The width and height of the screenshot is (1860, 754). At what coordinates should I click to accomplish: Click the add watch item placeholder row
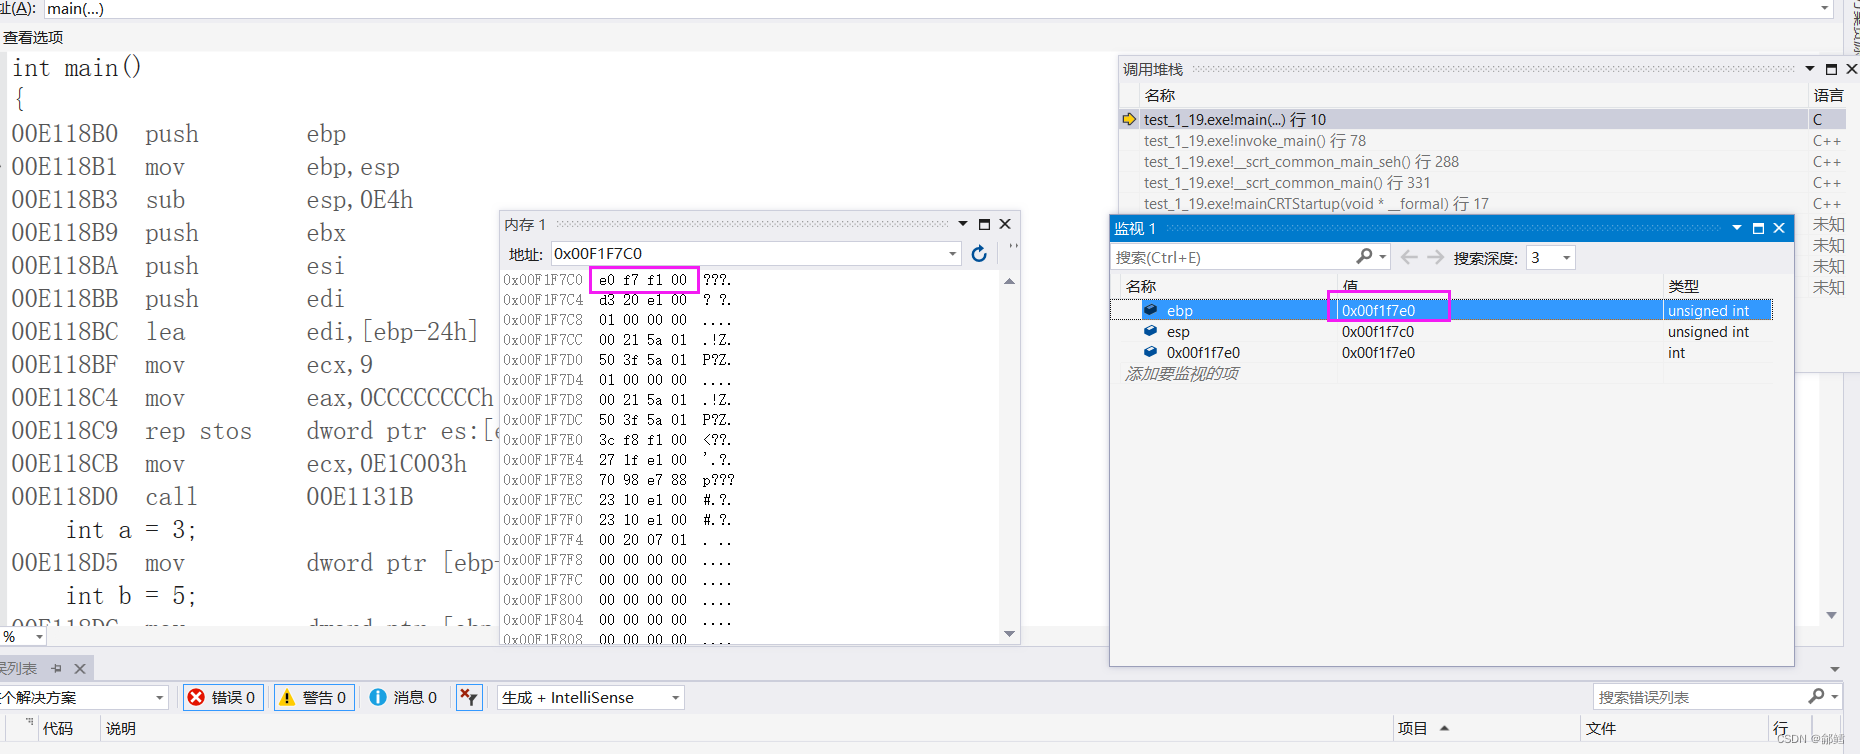click(x=1182, y=373)
